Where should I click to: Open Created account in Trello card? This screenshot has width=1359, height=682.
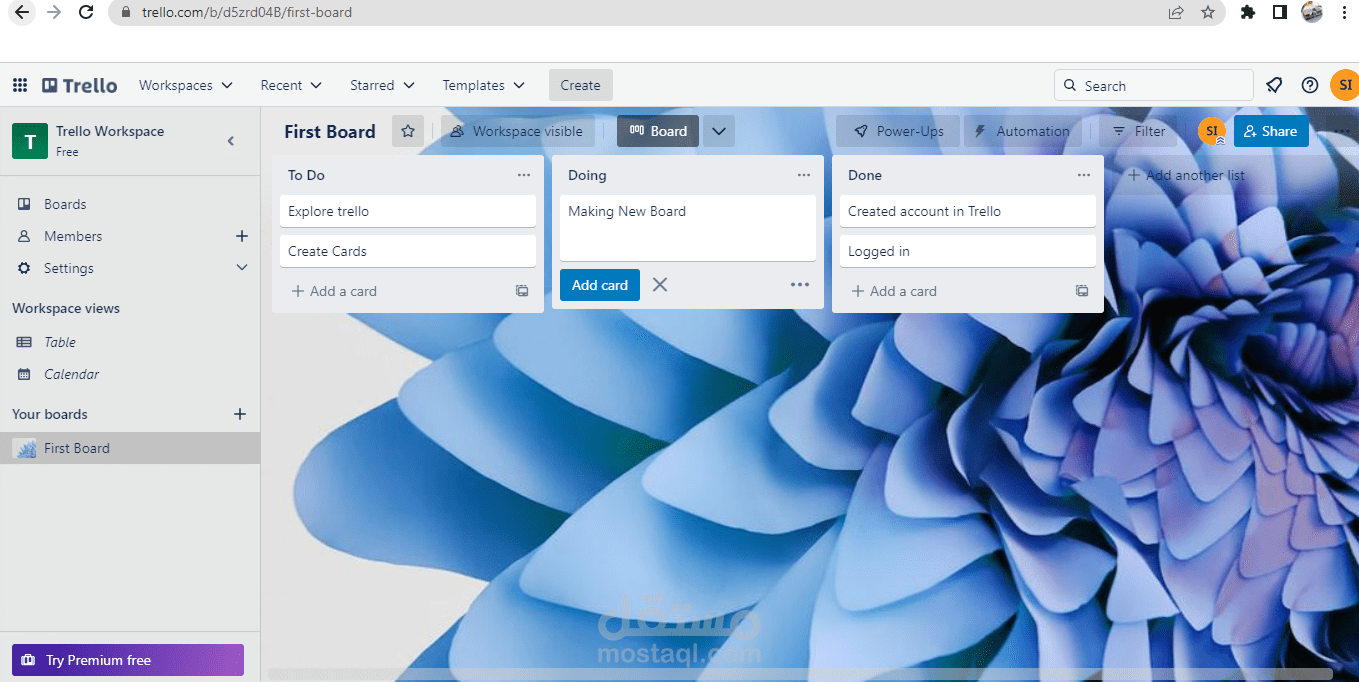point(968,211)
